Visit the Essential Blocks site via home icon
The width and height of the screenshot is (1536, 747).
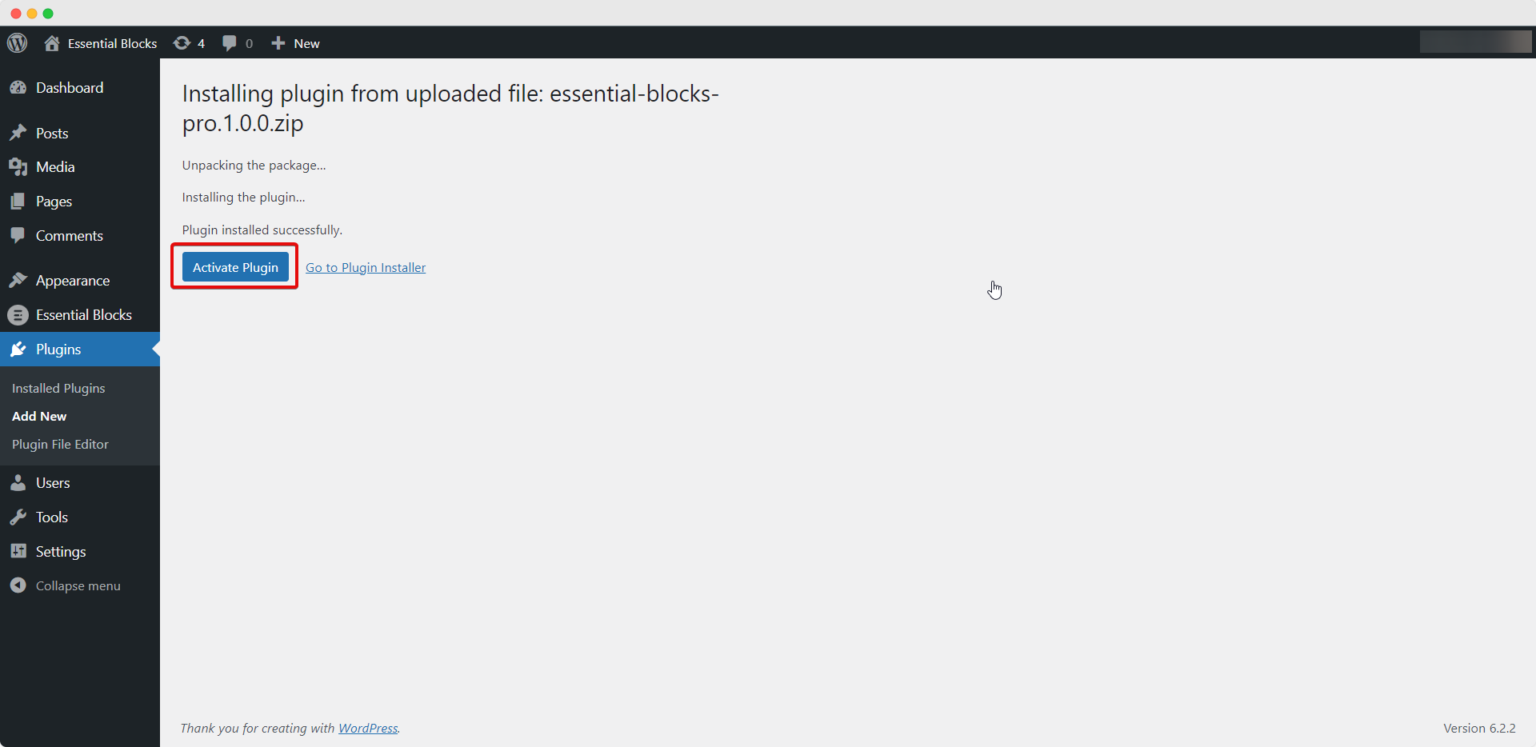tap(51, 42)
